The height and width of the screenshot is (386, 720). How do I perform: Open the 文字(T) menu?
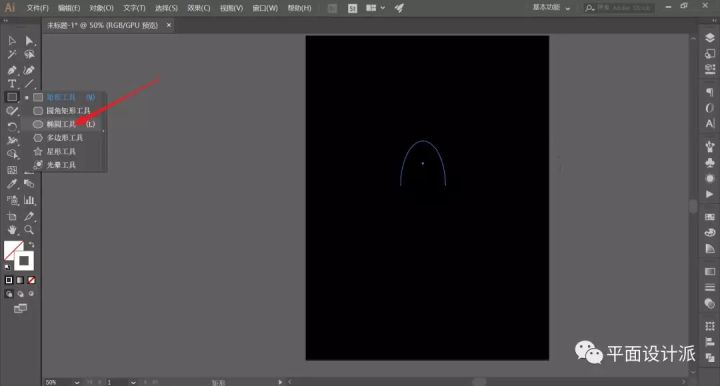[x=134, y=8]
